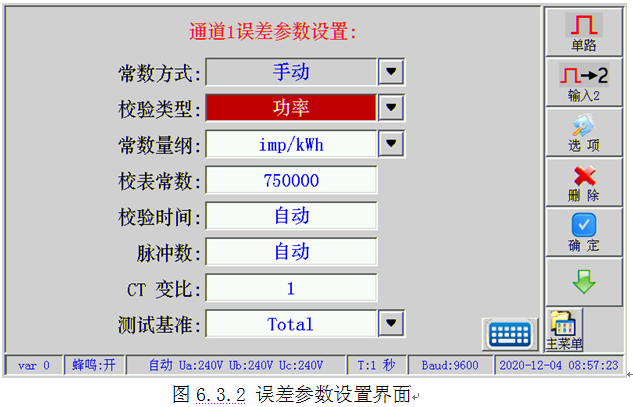Image resolution: width=633 pixels, height=407 pixels.
Task: Select the 单路 single-channel pulse icon
Action: (x=584, y=31)
